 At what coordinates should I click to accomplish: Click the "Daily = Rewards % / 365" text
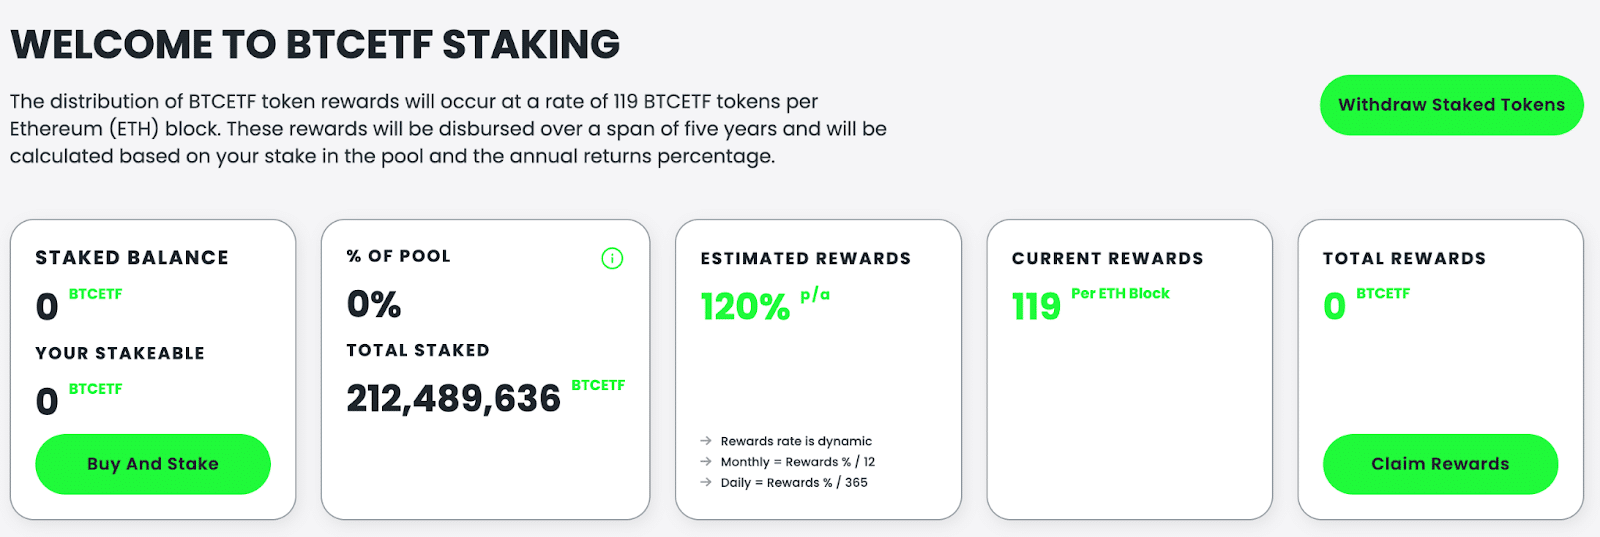[x=794, y=483]
